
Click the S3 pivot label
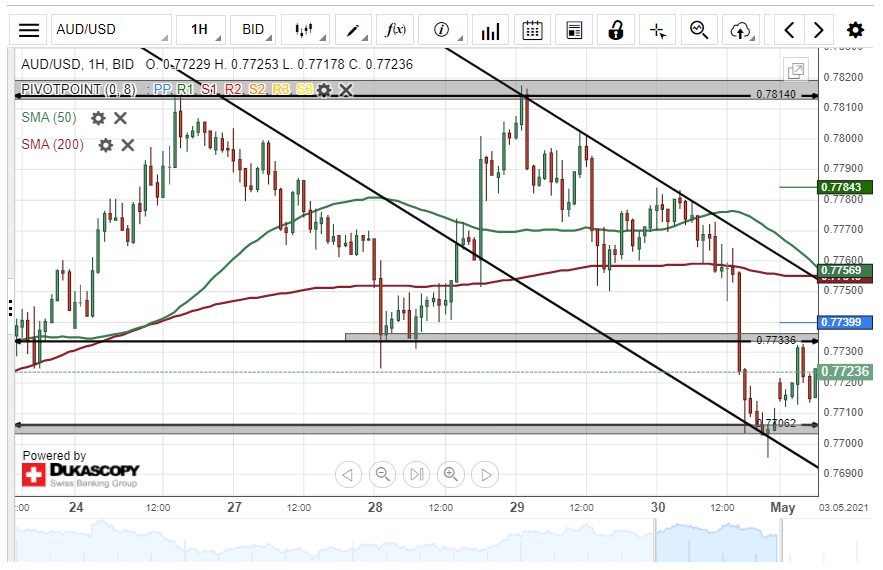click(x=305, y=90)
